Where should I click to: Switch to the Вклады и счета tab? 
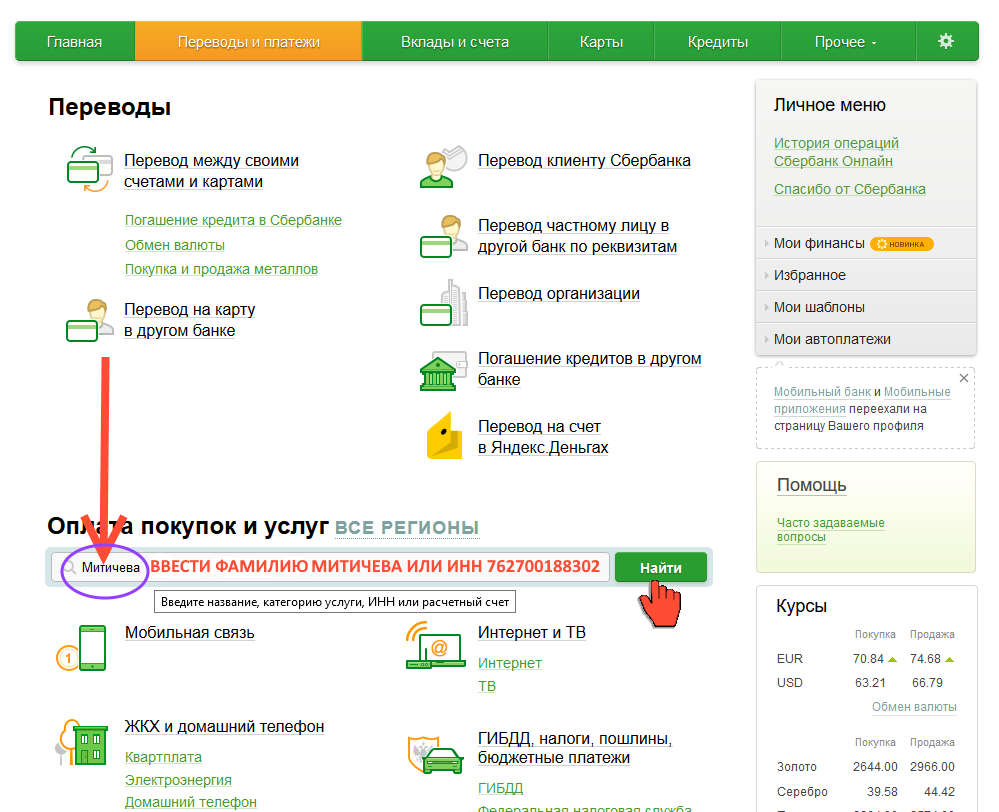coord(454,42)
